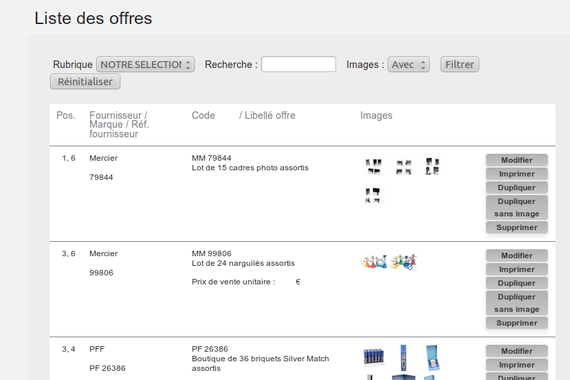Duplicate the MM 99806 narguilés offer
The width and height of the screenshot is (570, 380).
[517, 283]
